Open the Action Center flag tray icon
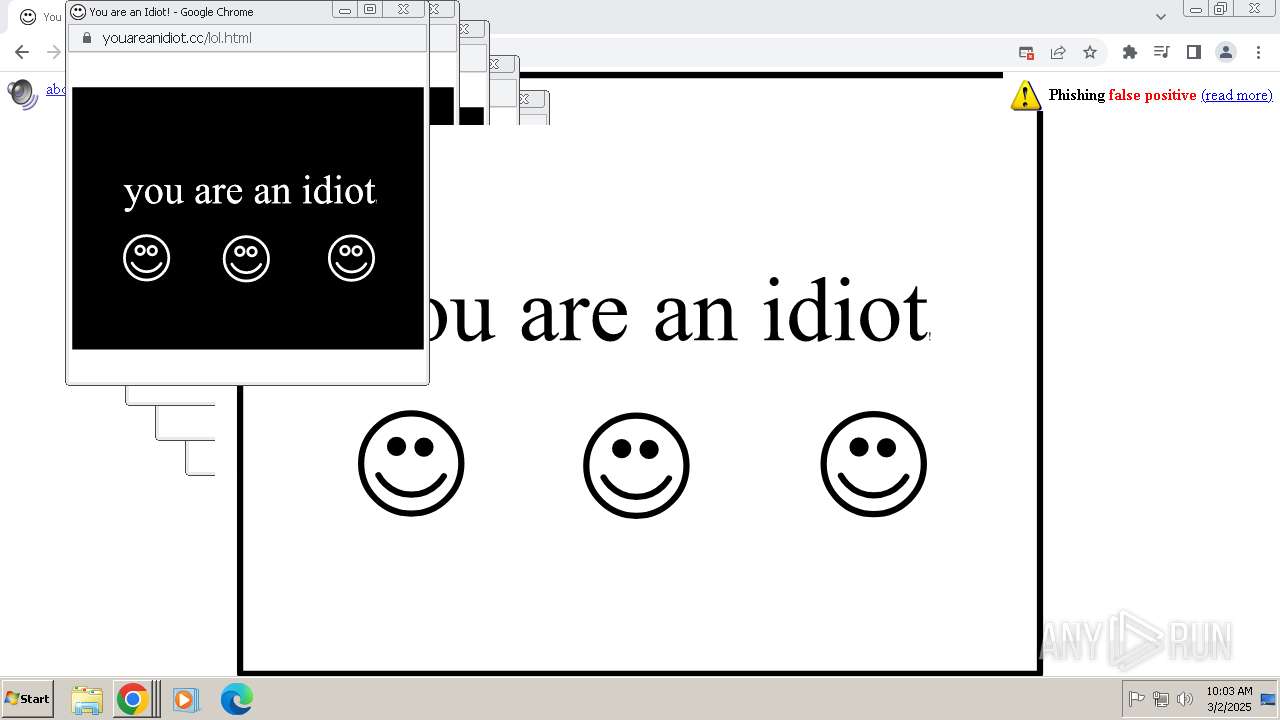Screen dimensions: 1280x720 (1137, 699)
